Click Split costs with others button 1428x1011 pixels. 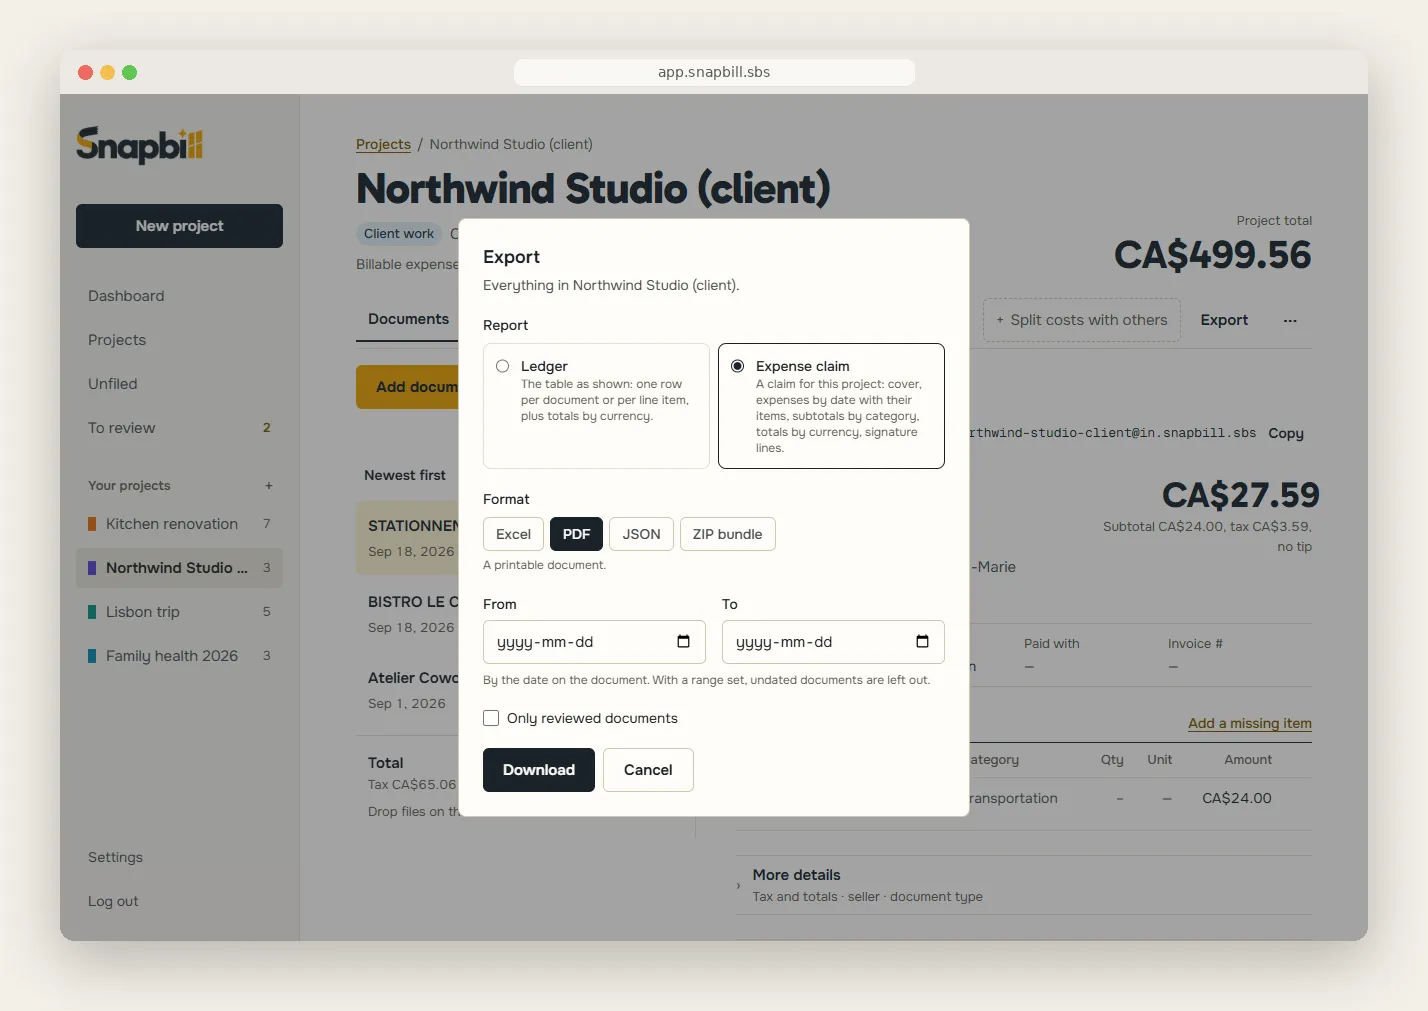[x=1082, y=320]
